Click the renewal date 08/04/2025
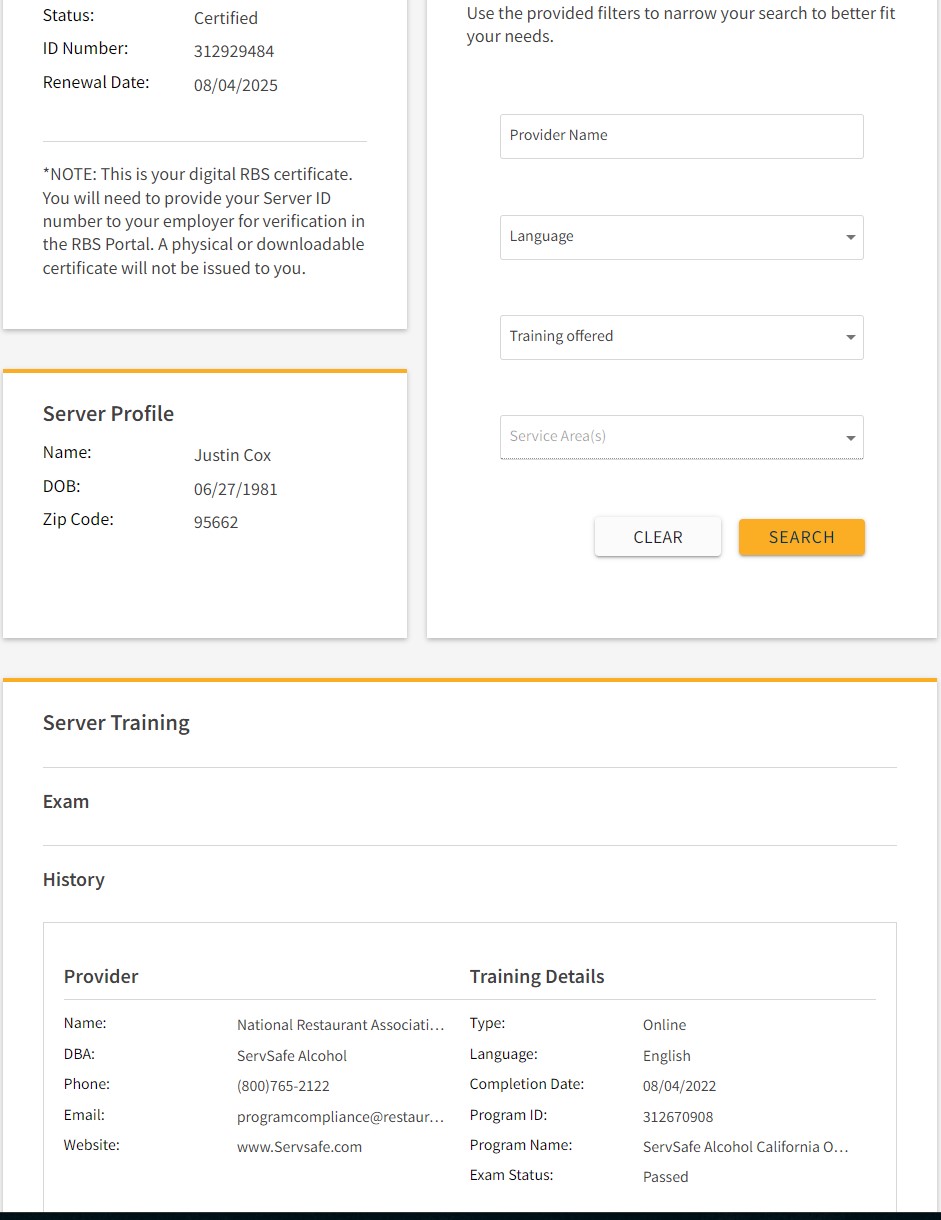Image resolution: width=941 pixels, height=1220 pixels. click(236, 86)
